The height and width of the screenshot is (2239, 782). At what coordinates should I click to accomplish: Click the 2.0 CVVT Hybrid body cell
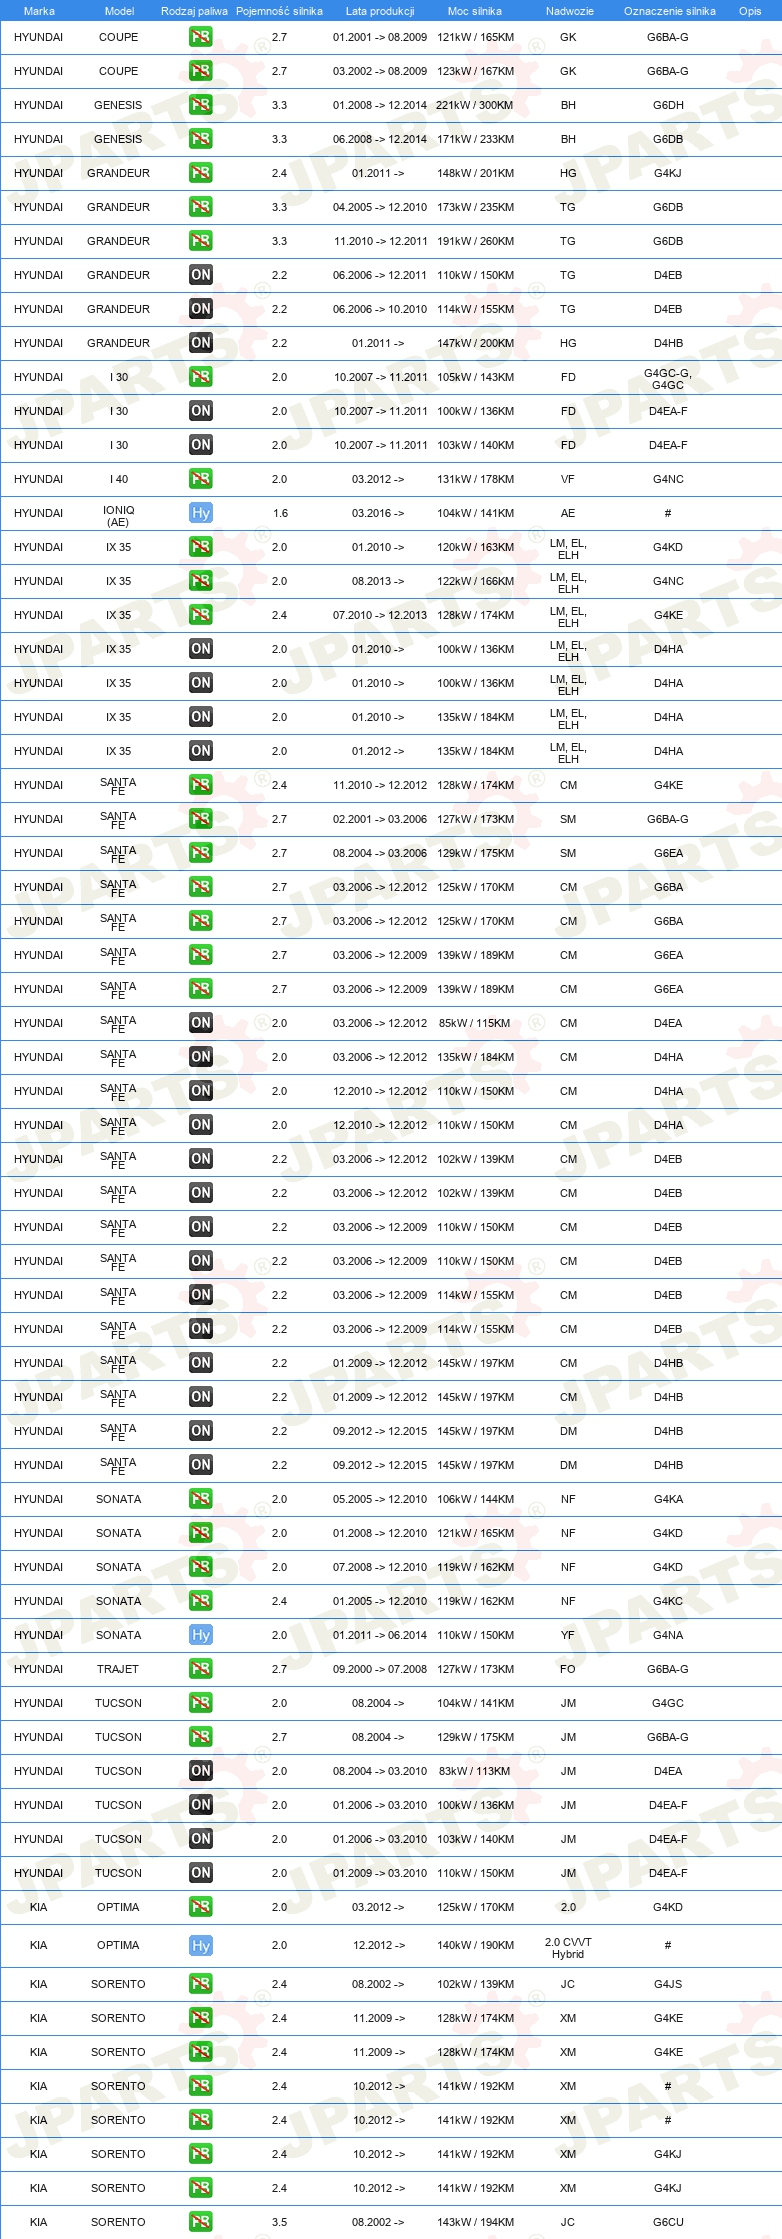click(568, 1947)
